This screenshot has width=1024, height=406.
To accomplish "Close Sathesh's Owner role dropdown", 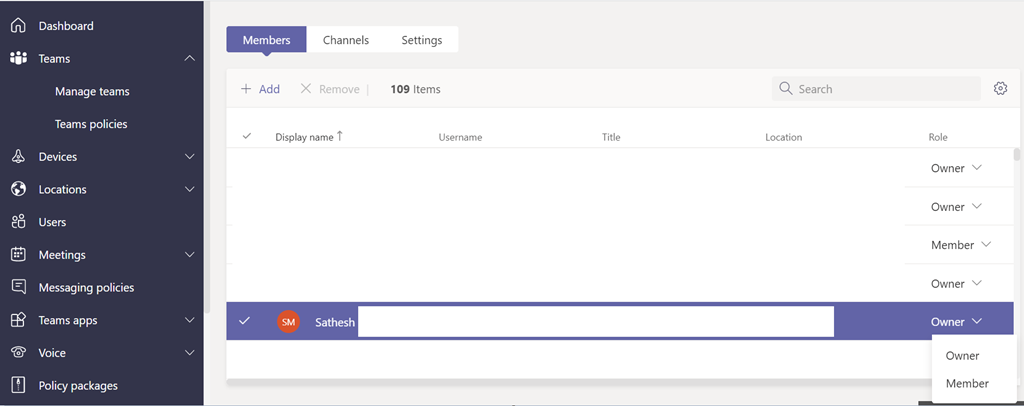I will (956, 321).
